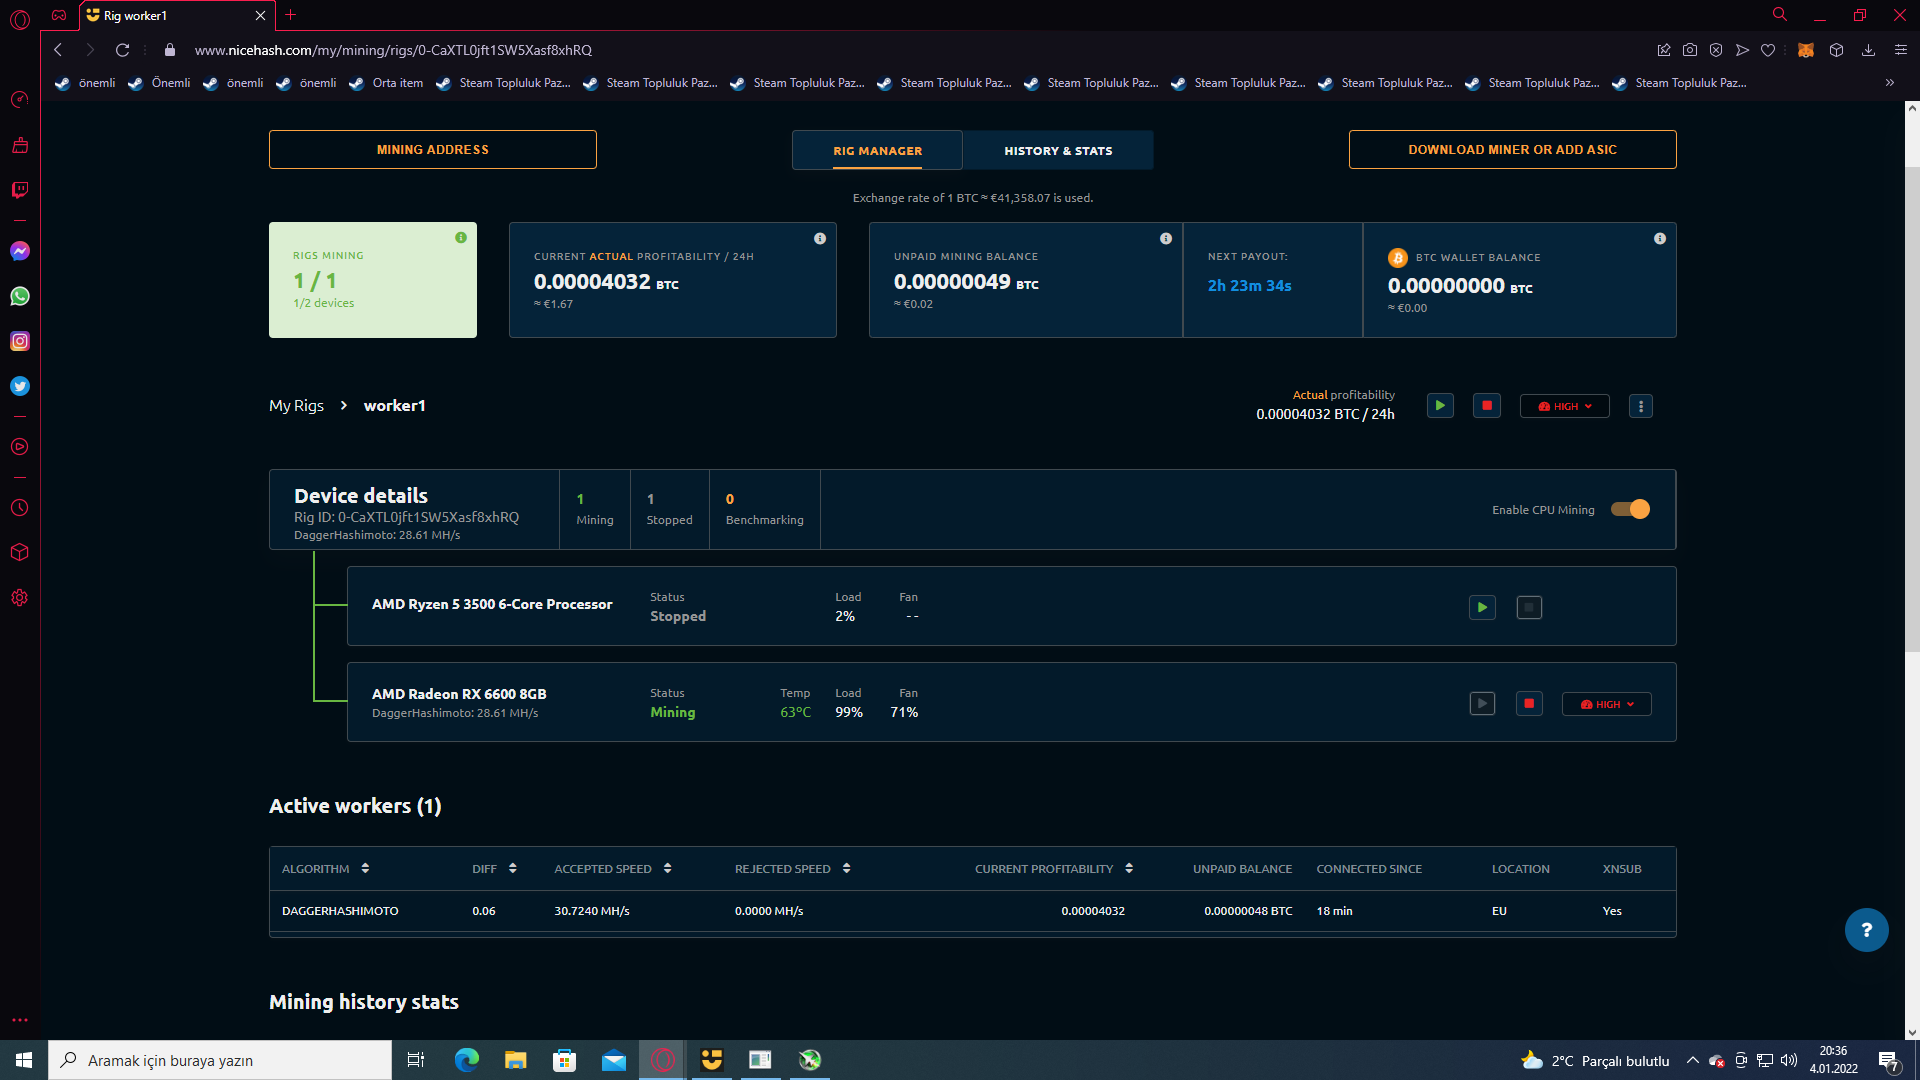This screenshot has width=1920, height=1080.
Task: Expand bookmarks overflow chevron
Action: [1889, 83]
